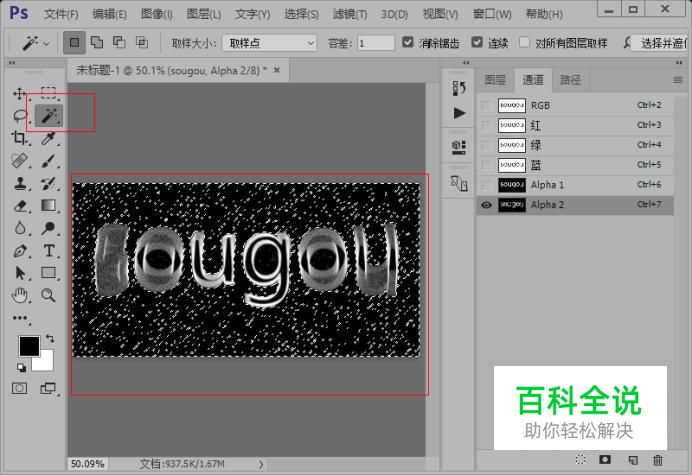This screenshot has height=475, width=692.
Task: Select the Blur tool
Action: click(x=19, y=228)
